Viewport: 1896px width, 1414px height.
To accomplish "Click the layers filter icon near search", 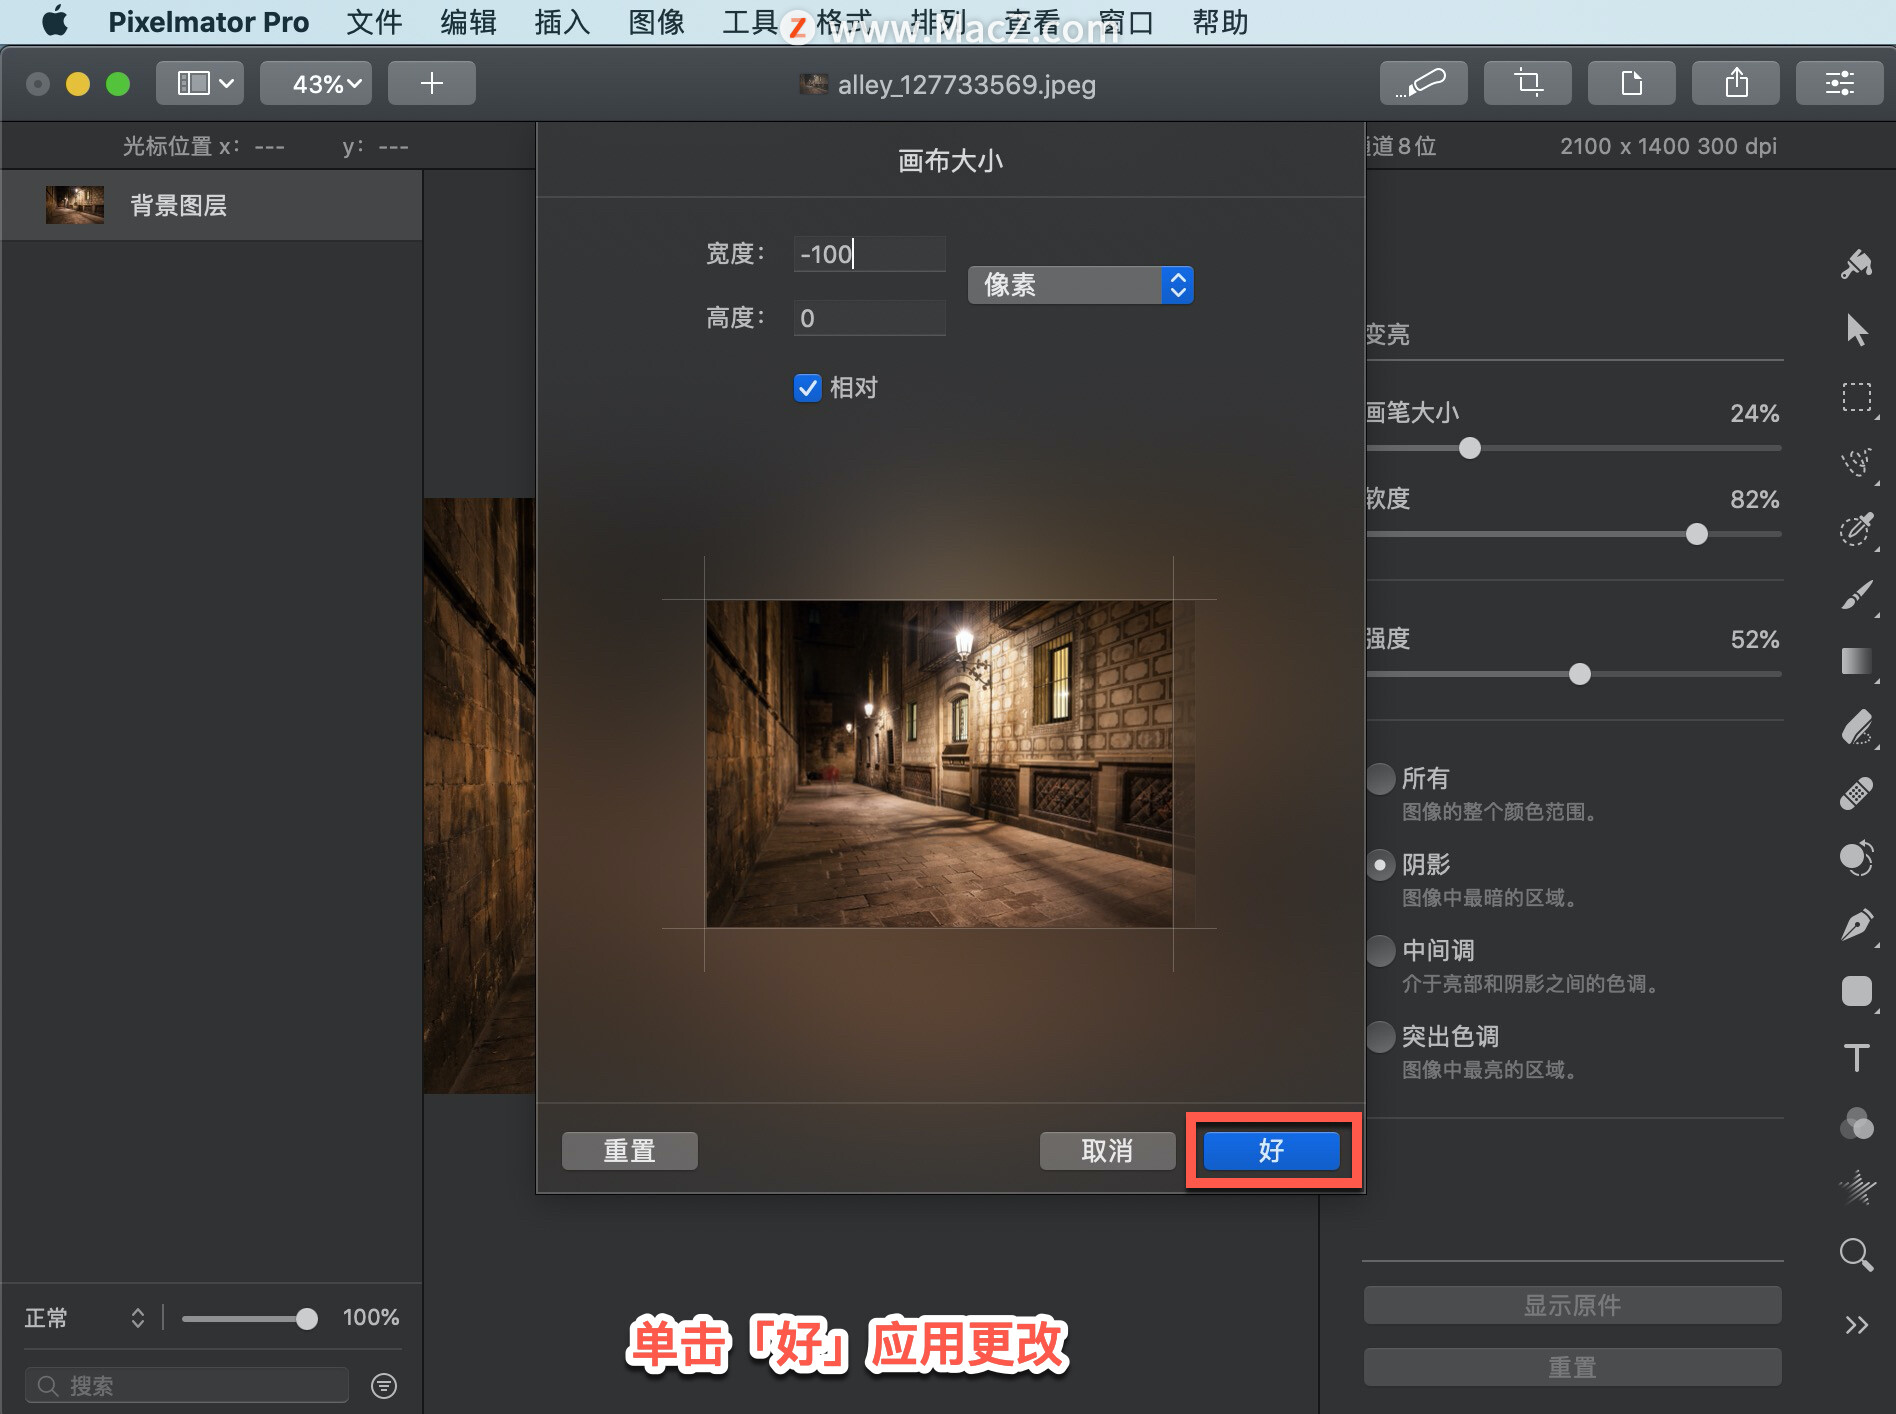I will pos(384,1385).
